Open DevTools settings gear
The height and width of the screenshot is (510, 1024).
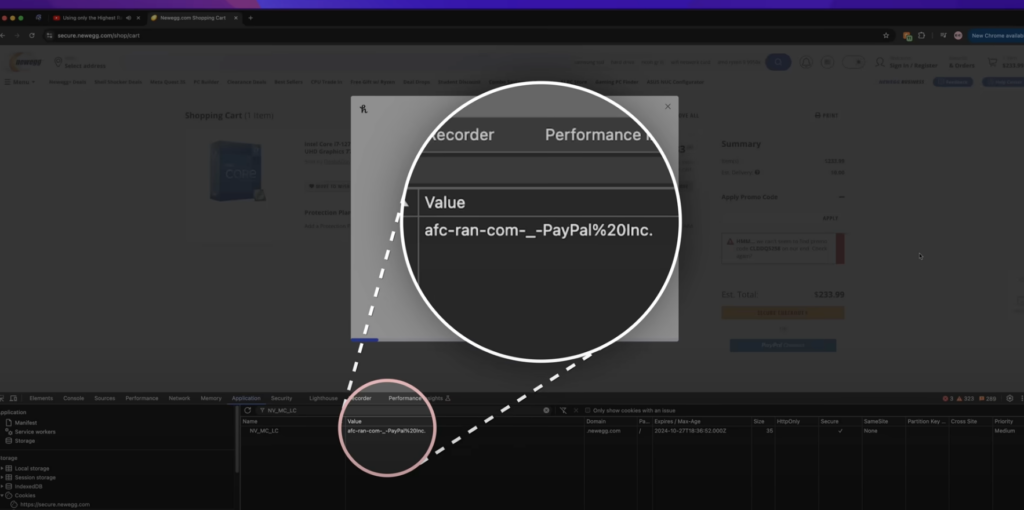[x=1010, y=398]
